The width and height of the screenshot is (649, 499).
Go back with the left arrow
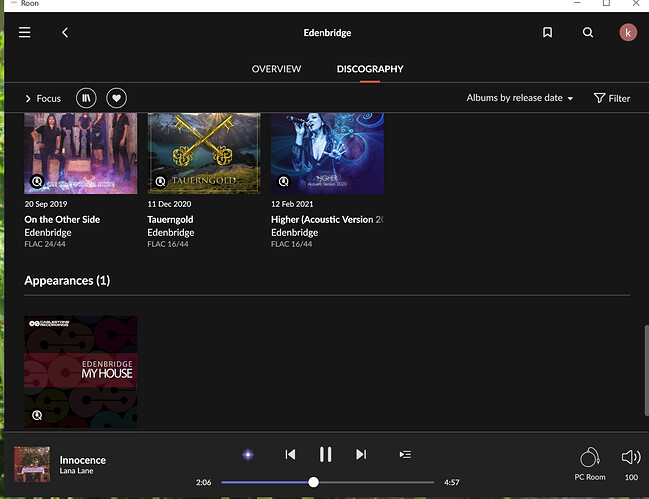coord(65,32)
